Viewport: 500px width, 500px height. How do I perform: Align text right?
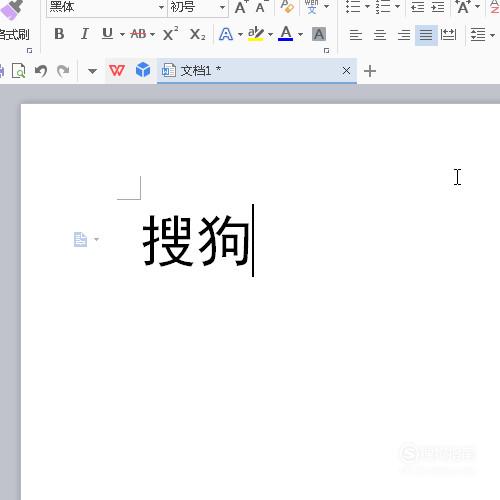pos(404,34)
